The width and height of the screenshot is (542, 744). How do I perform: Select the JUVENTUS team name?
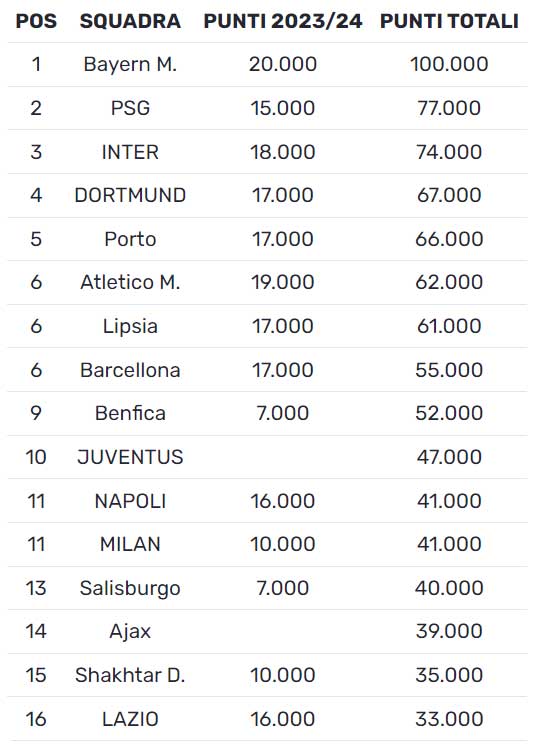click(130, 457)
